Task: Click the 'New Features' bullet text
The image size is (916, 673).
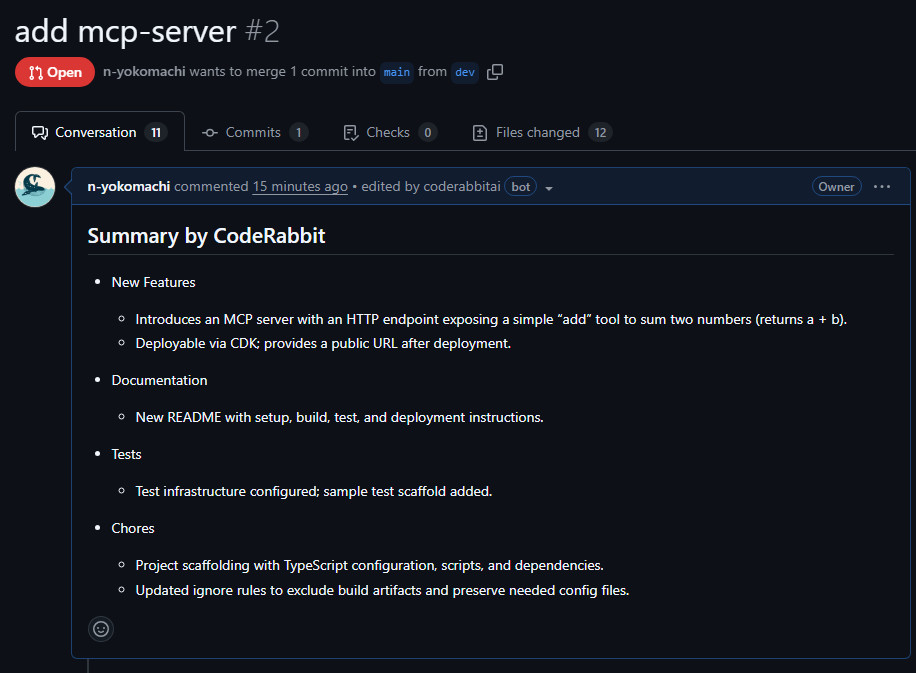Action: (154, 282)
